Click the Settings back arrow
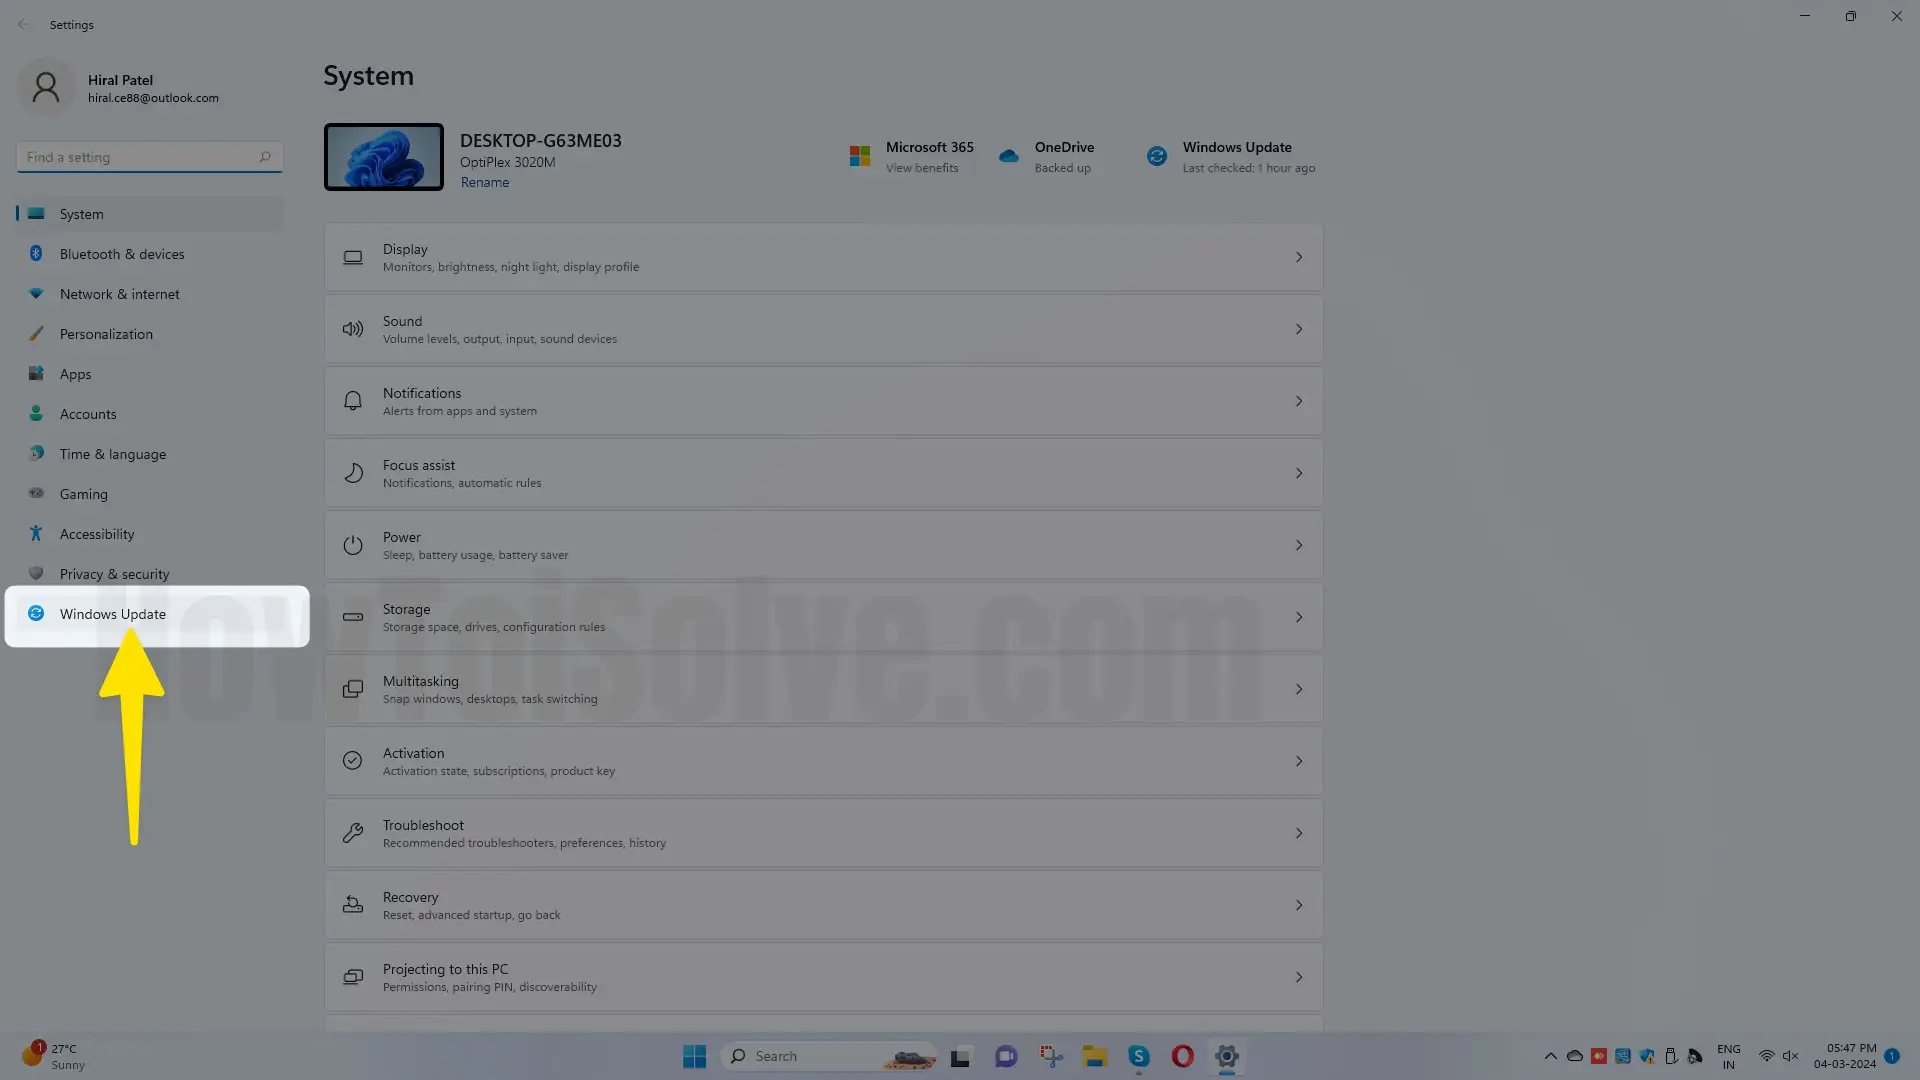Screen dimensions: 1920x1080 (23, 24)
